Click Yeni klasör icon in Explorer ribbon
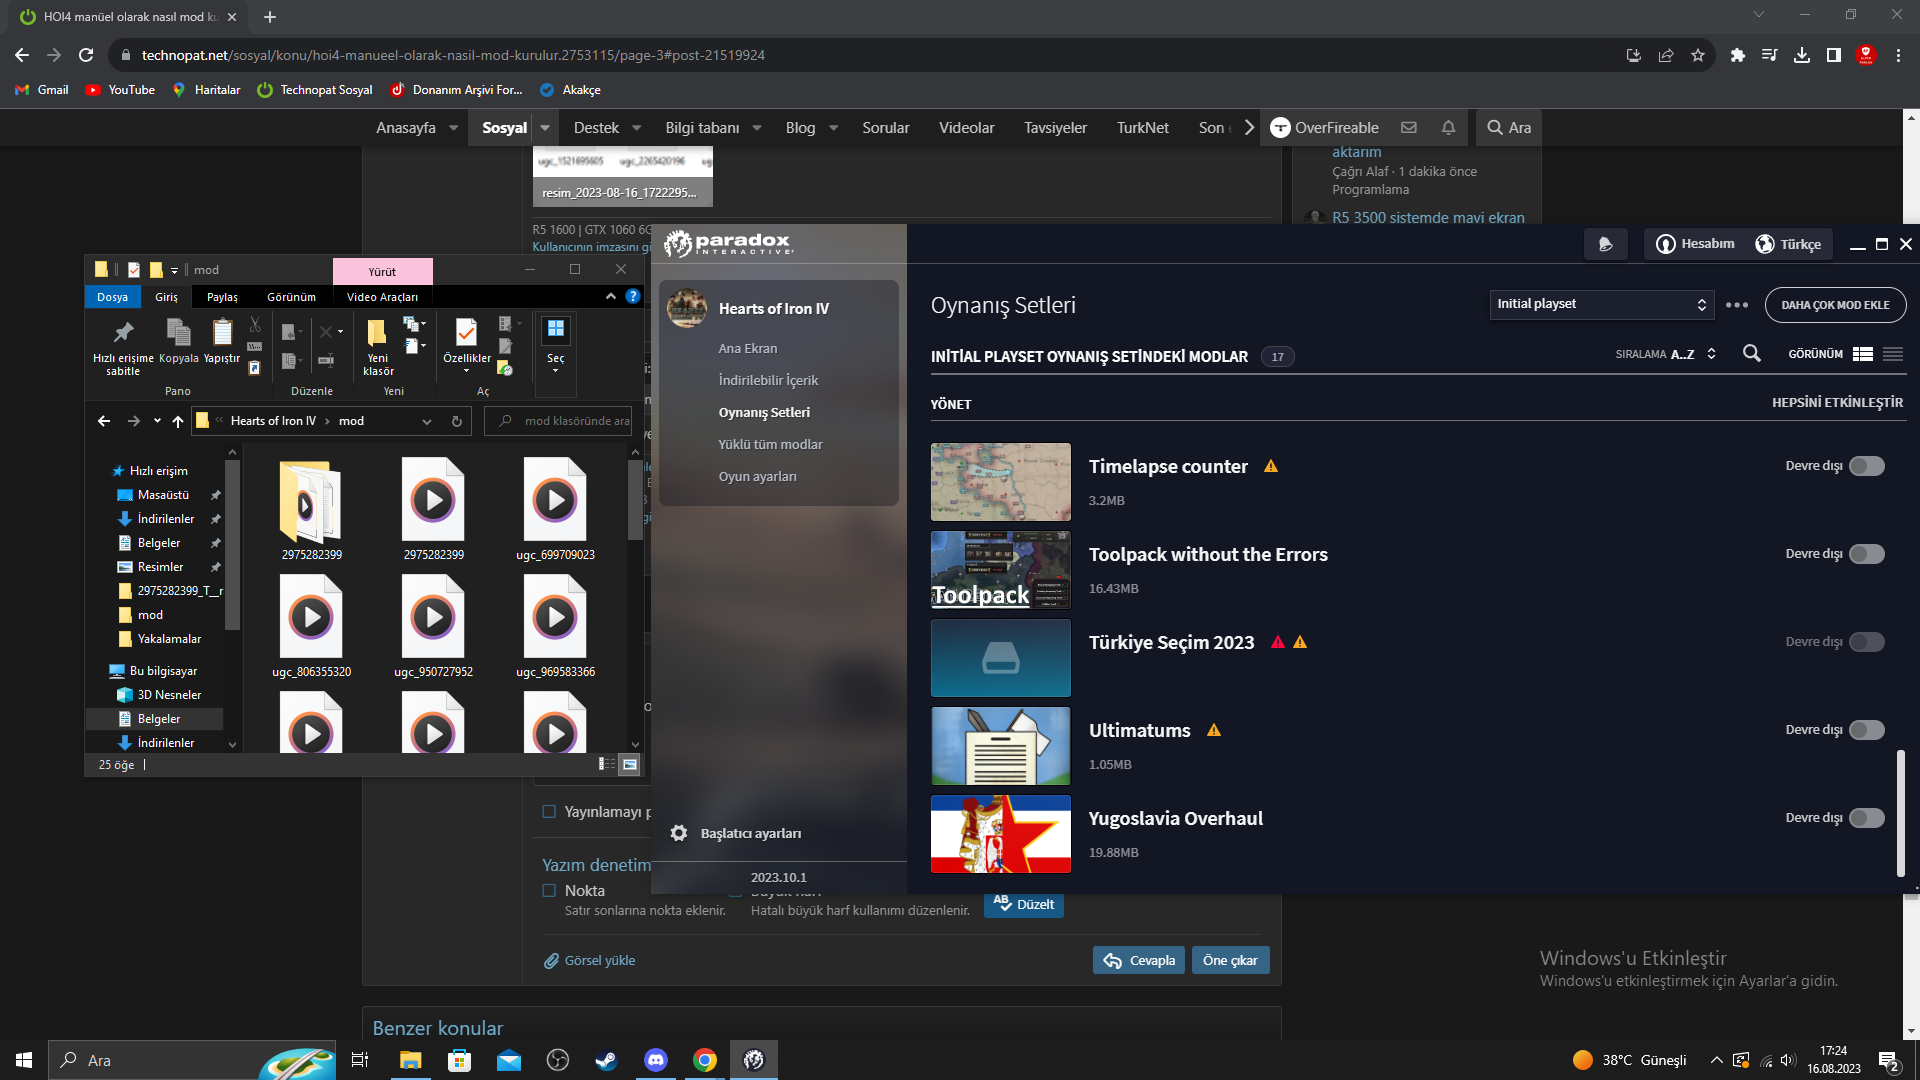The image size is (1920, 1080). pos(377,335)
